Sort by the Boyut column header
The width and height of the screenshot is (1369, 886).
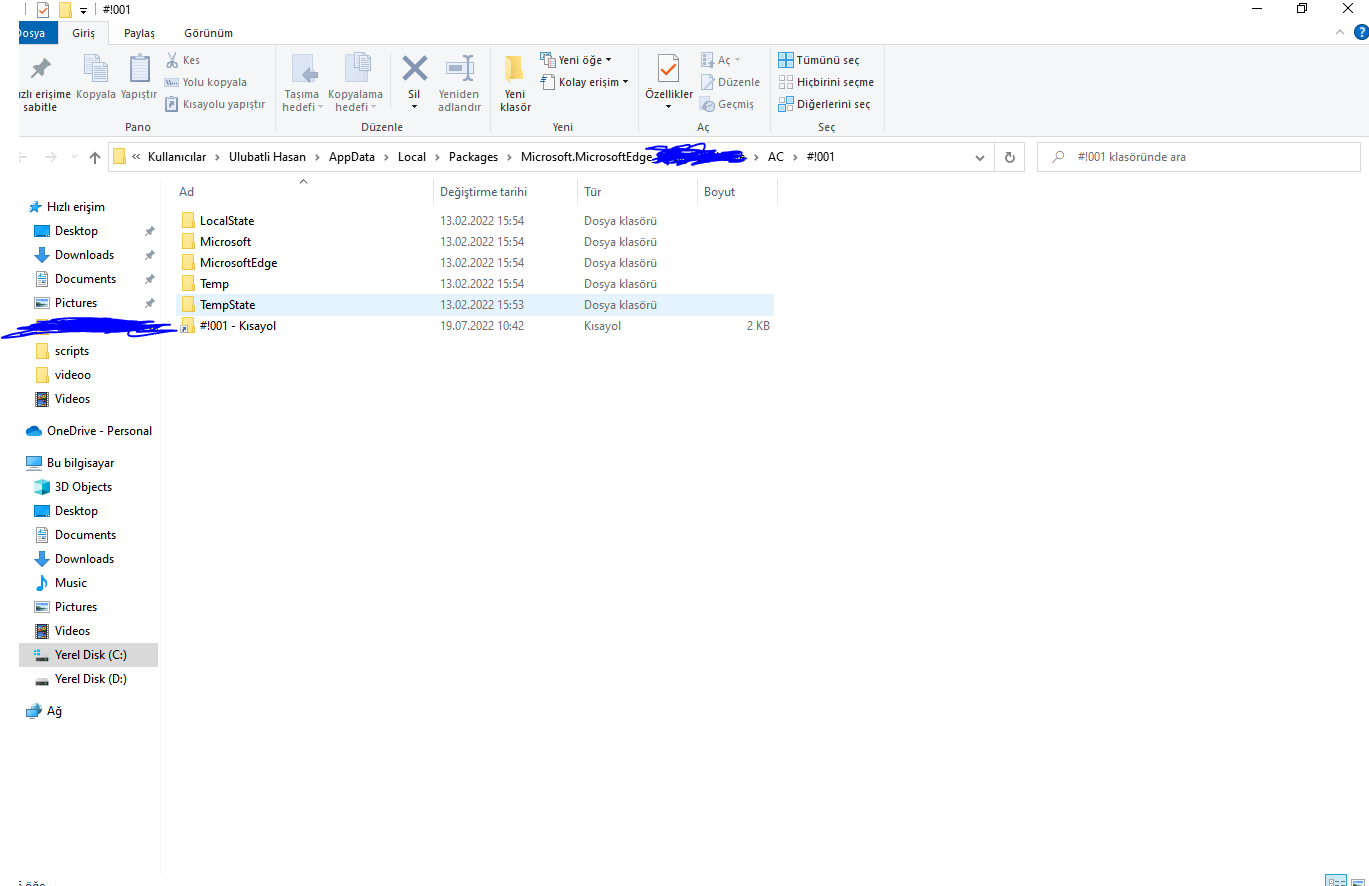coord(720,192)
